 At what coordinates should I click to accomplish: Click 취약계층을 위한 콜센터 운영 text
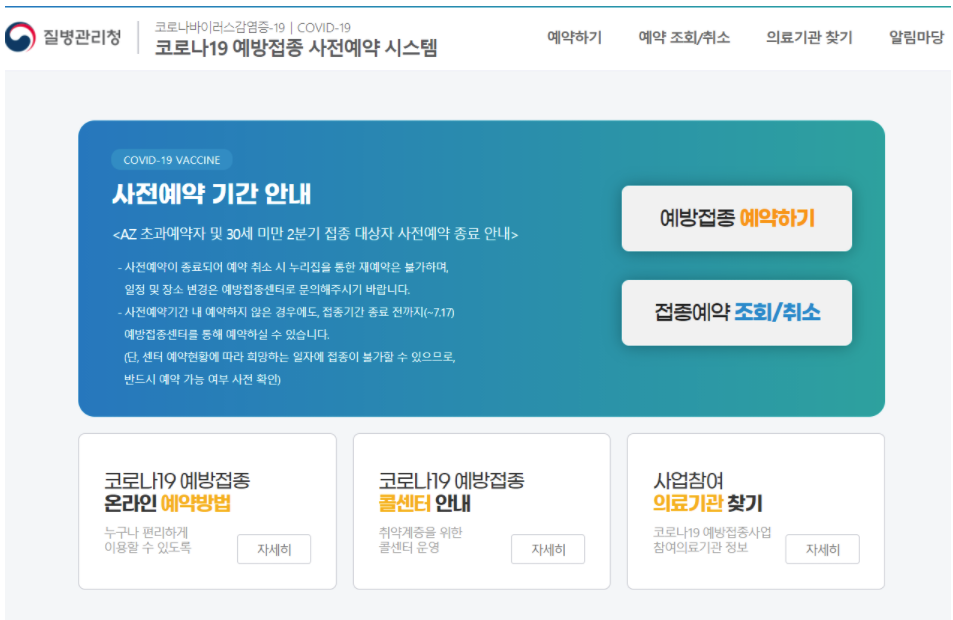420,540
